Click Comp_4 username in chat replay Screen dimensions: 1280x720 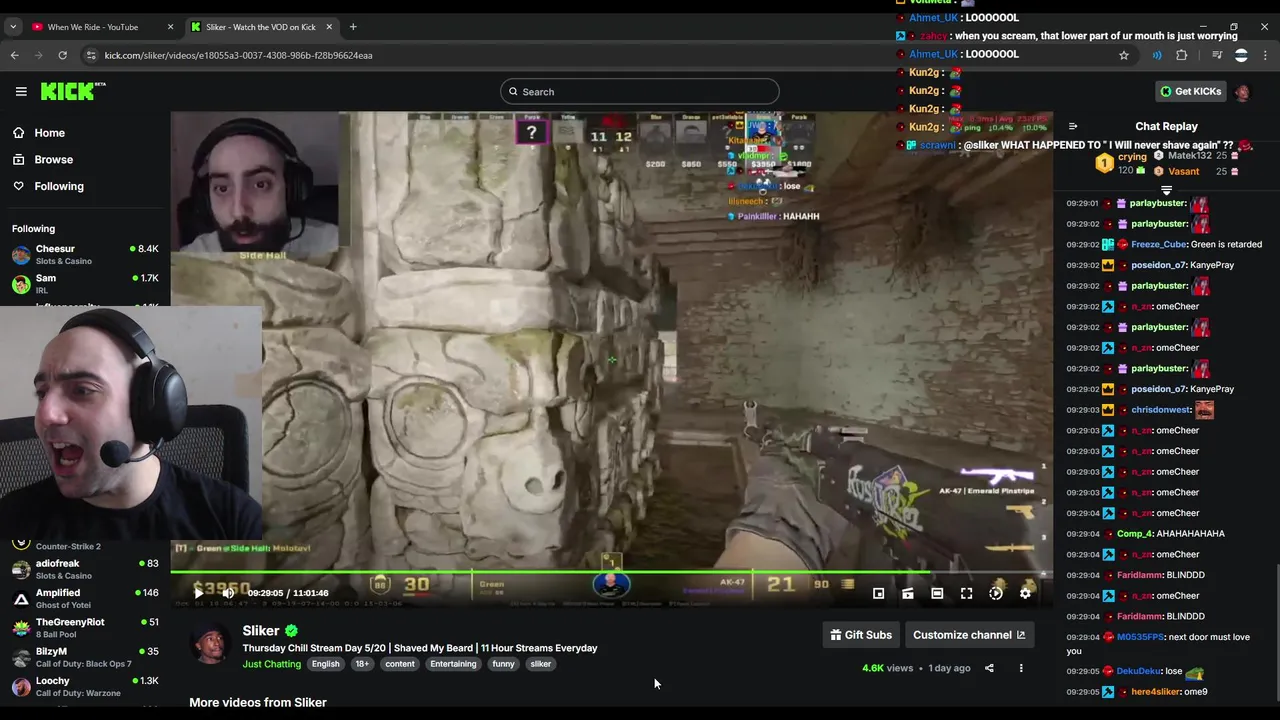(x=1135, y=534)
